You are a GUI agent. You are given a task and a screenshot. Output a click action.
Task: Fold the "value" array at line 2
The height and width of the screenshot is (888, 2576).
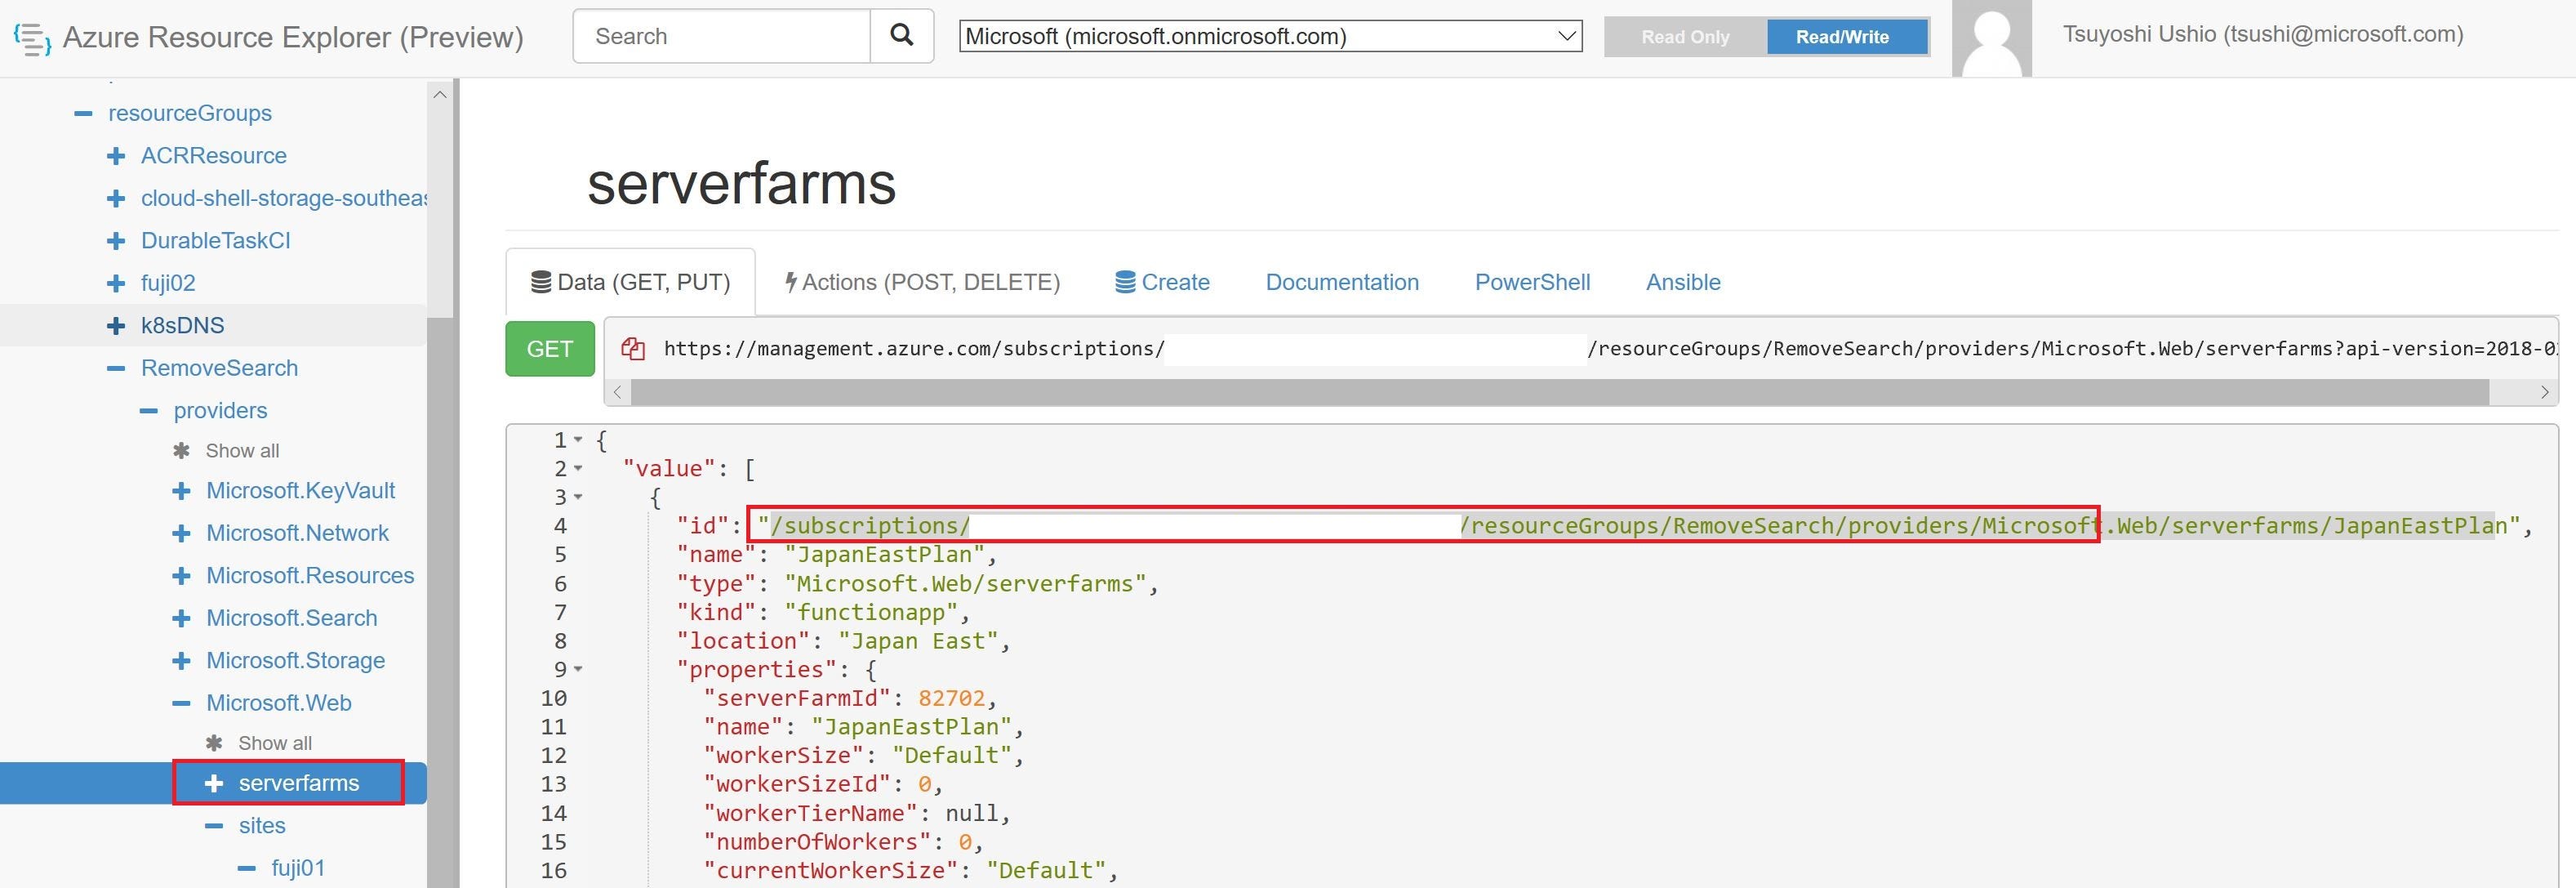point(578,469)
